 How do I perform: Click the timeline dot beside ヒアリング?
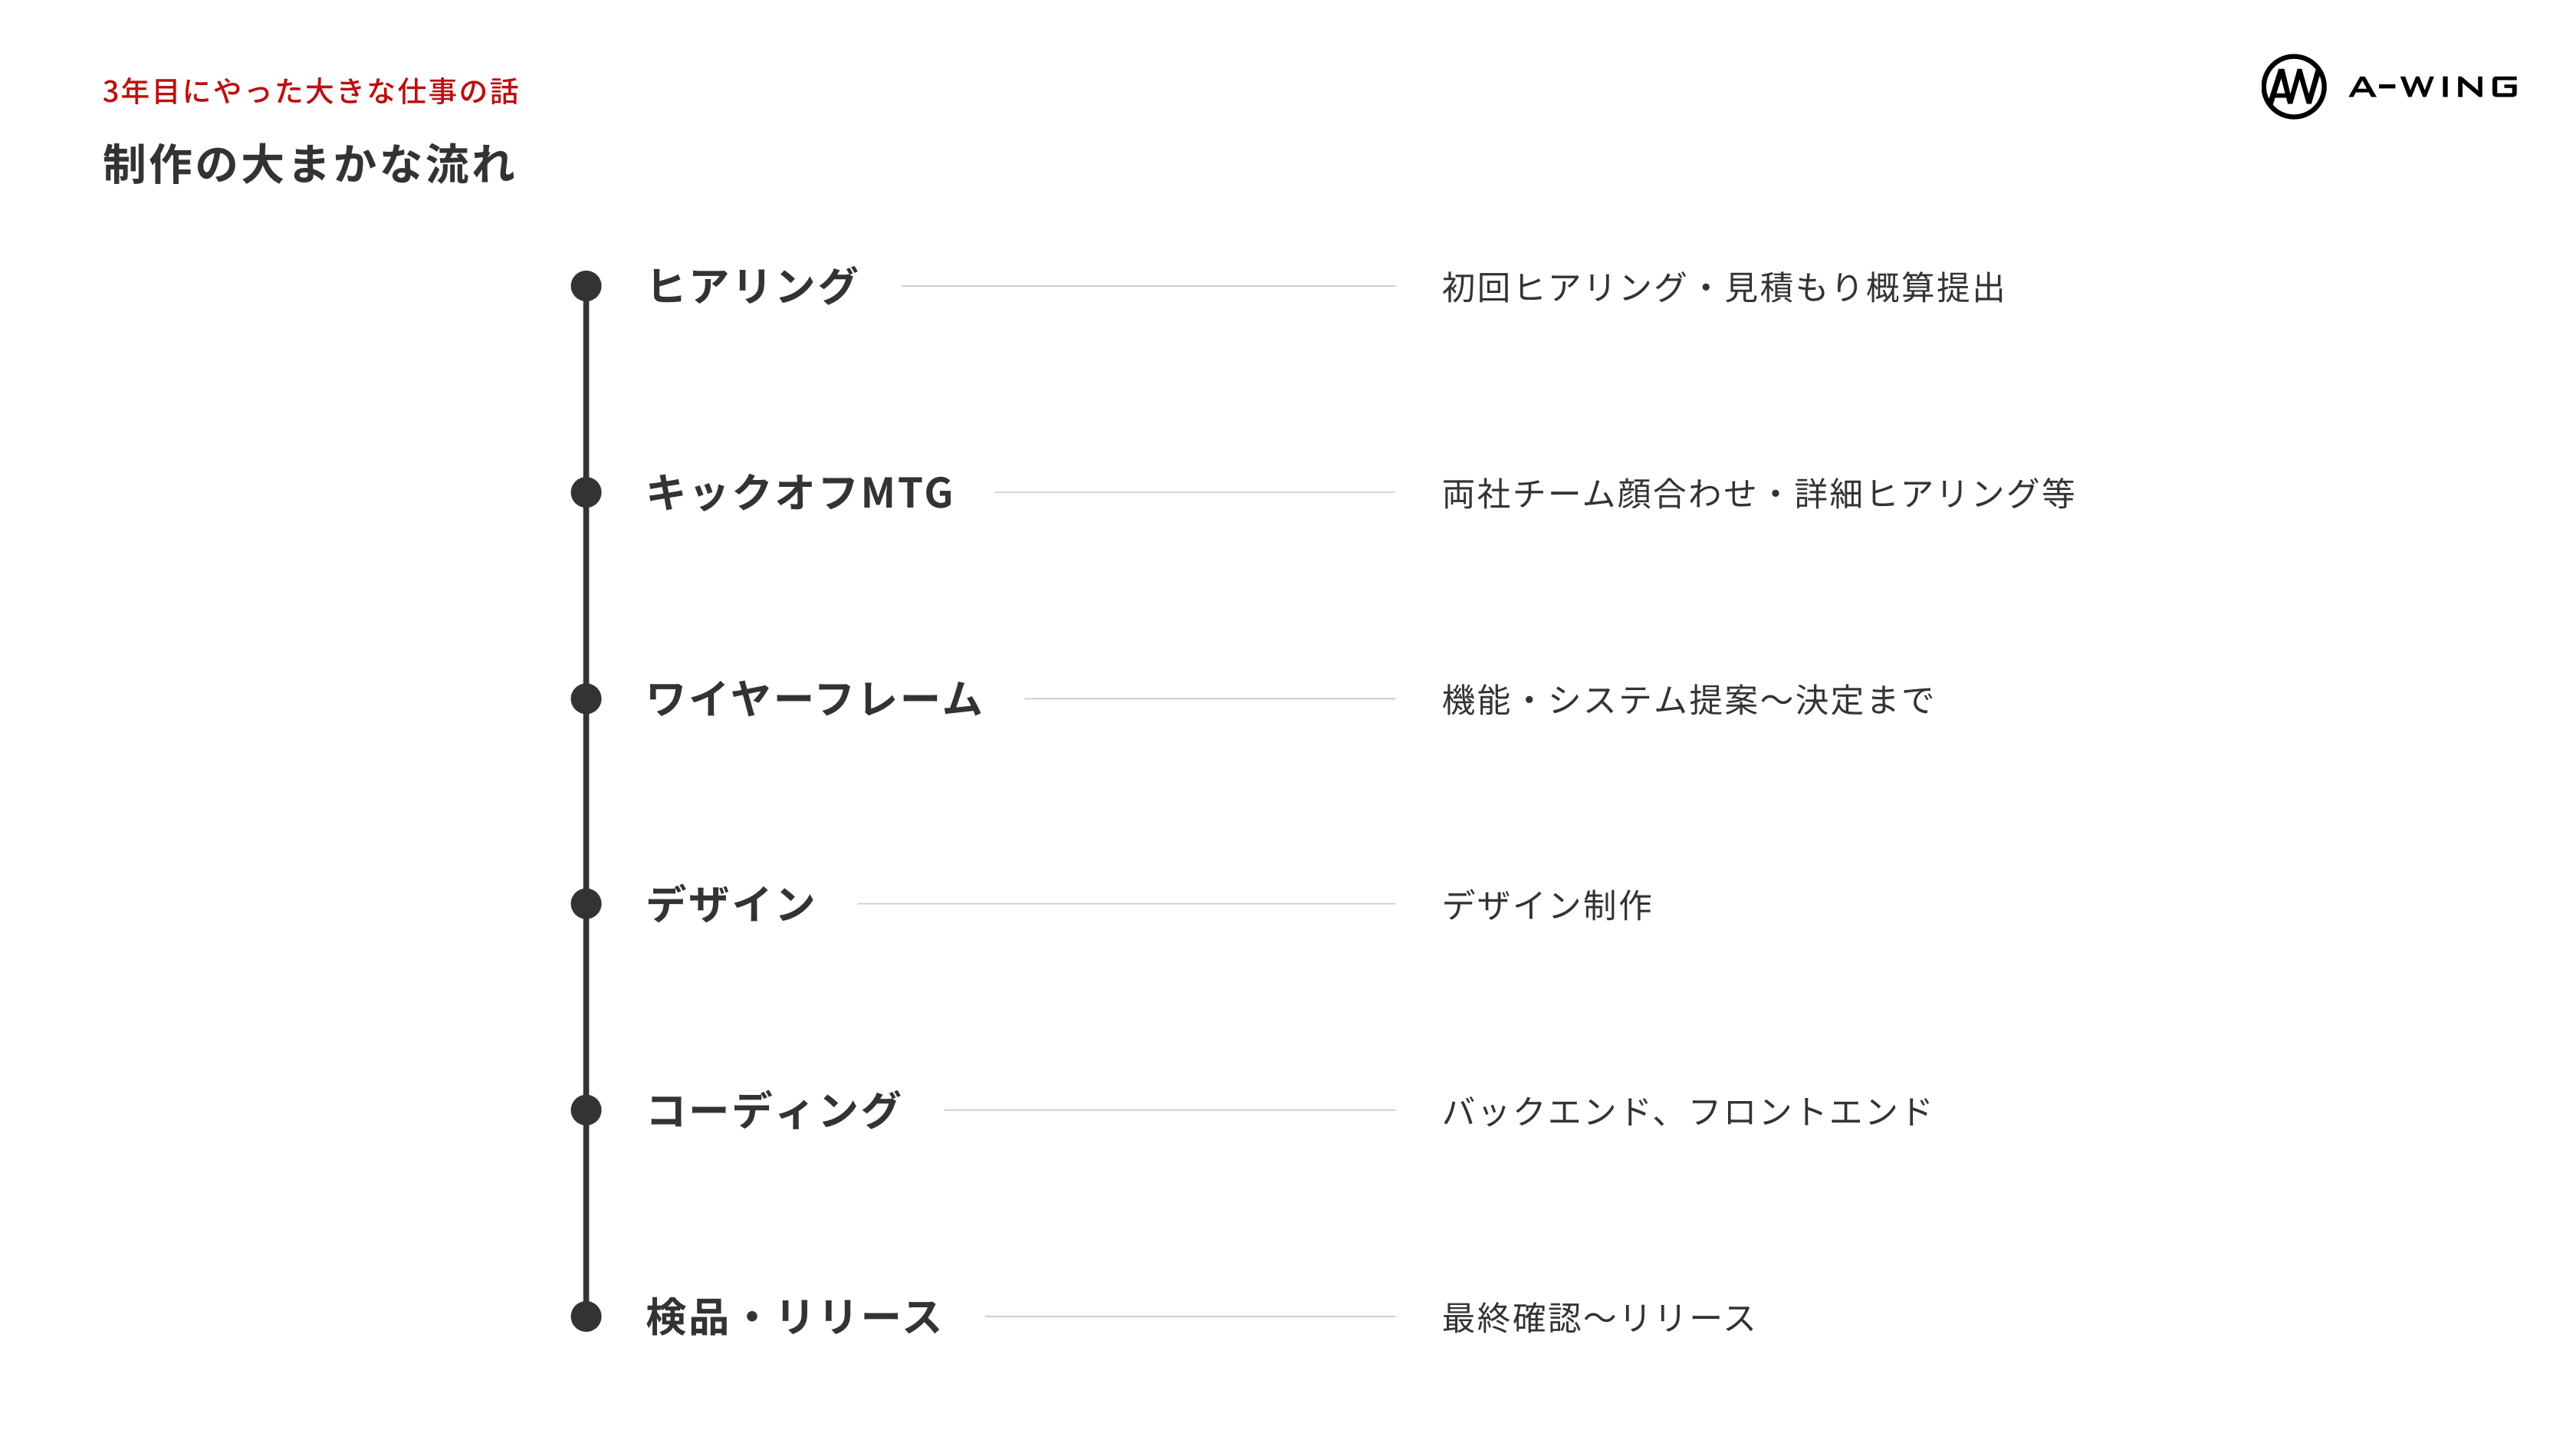[x=586, y=286]
